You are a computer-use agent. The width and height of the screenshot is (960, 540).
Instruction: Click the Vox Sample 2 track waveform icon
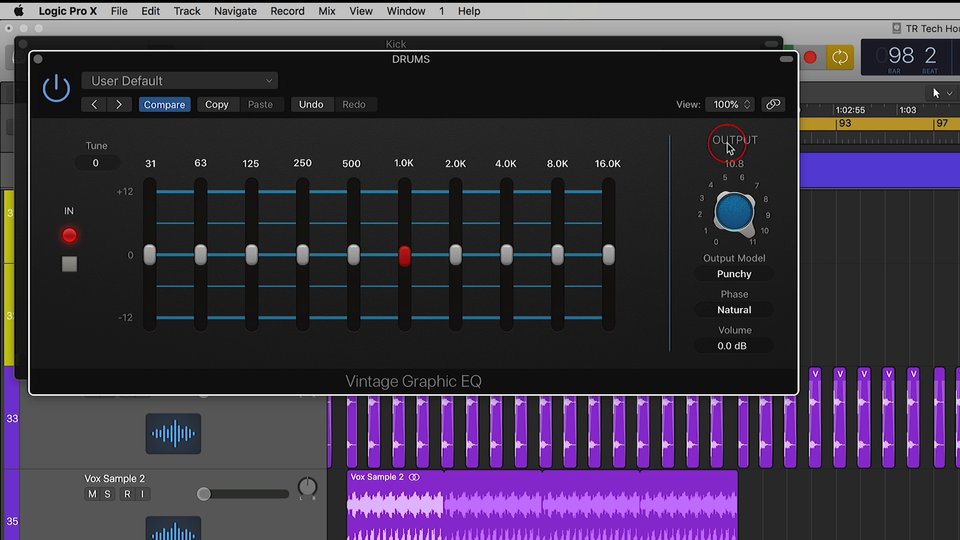173,528
